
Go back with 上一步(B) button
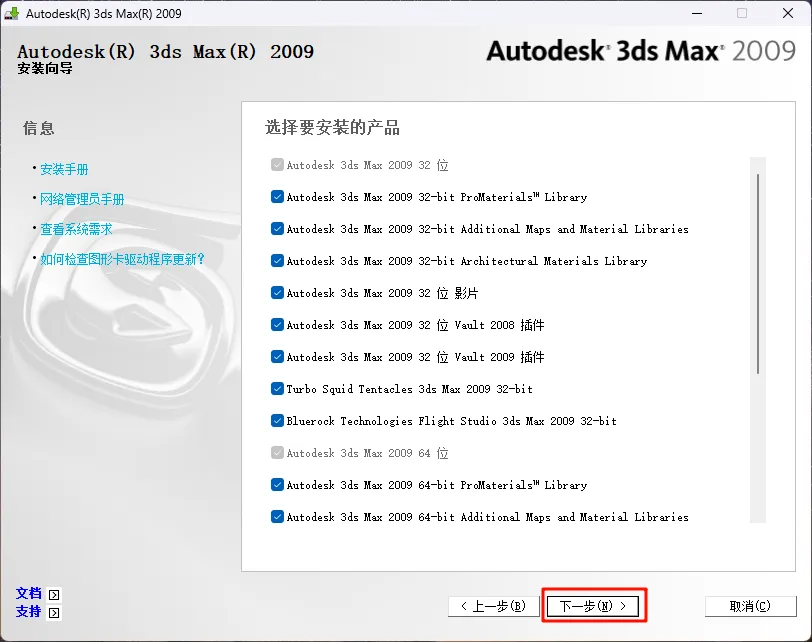(494, 606)
